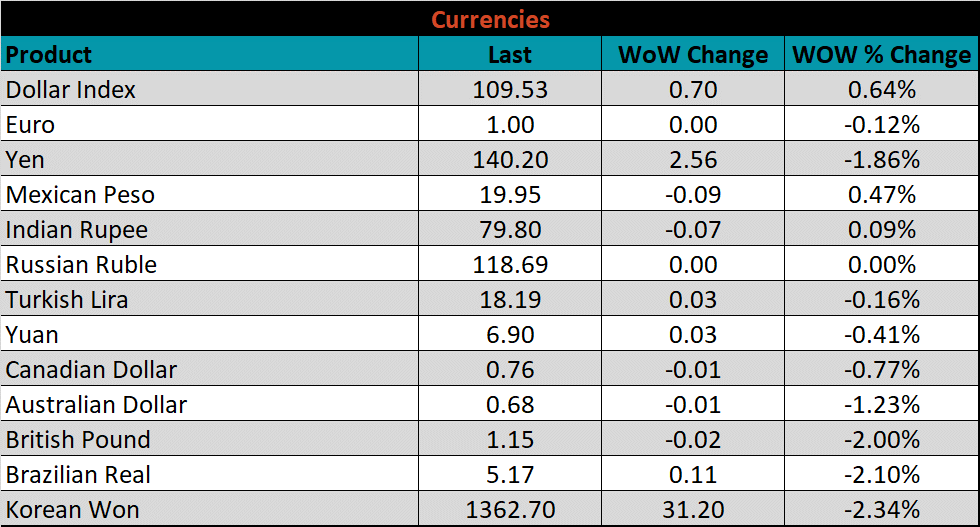
Task: Click the WOW % Change column header
Action: click(881, 54)
